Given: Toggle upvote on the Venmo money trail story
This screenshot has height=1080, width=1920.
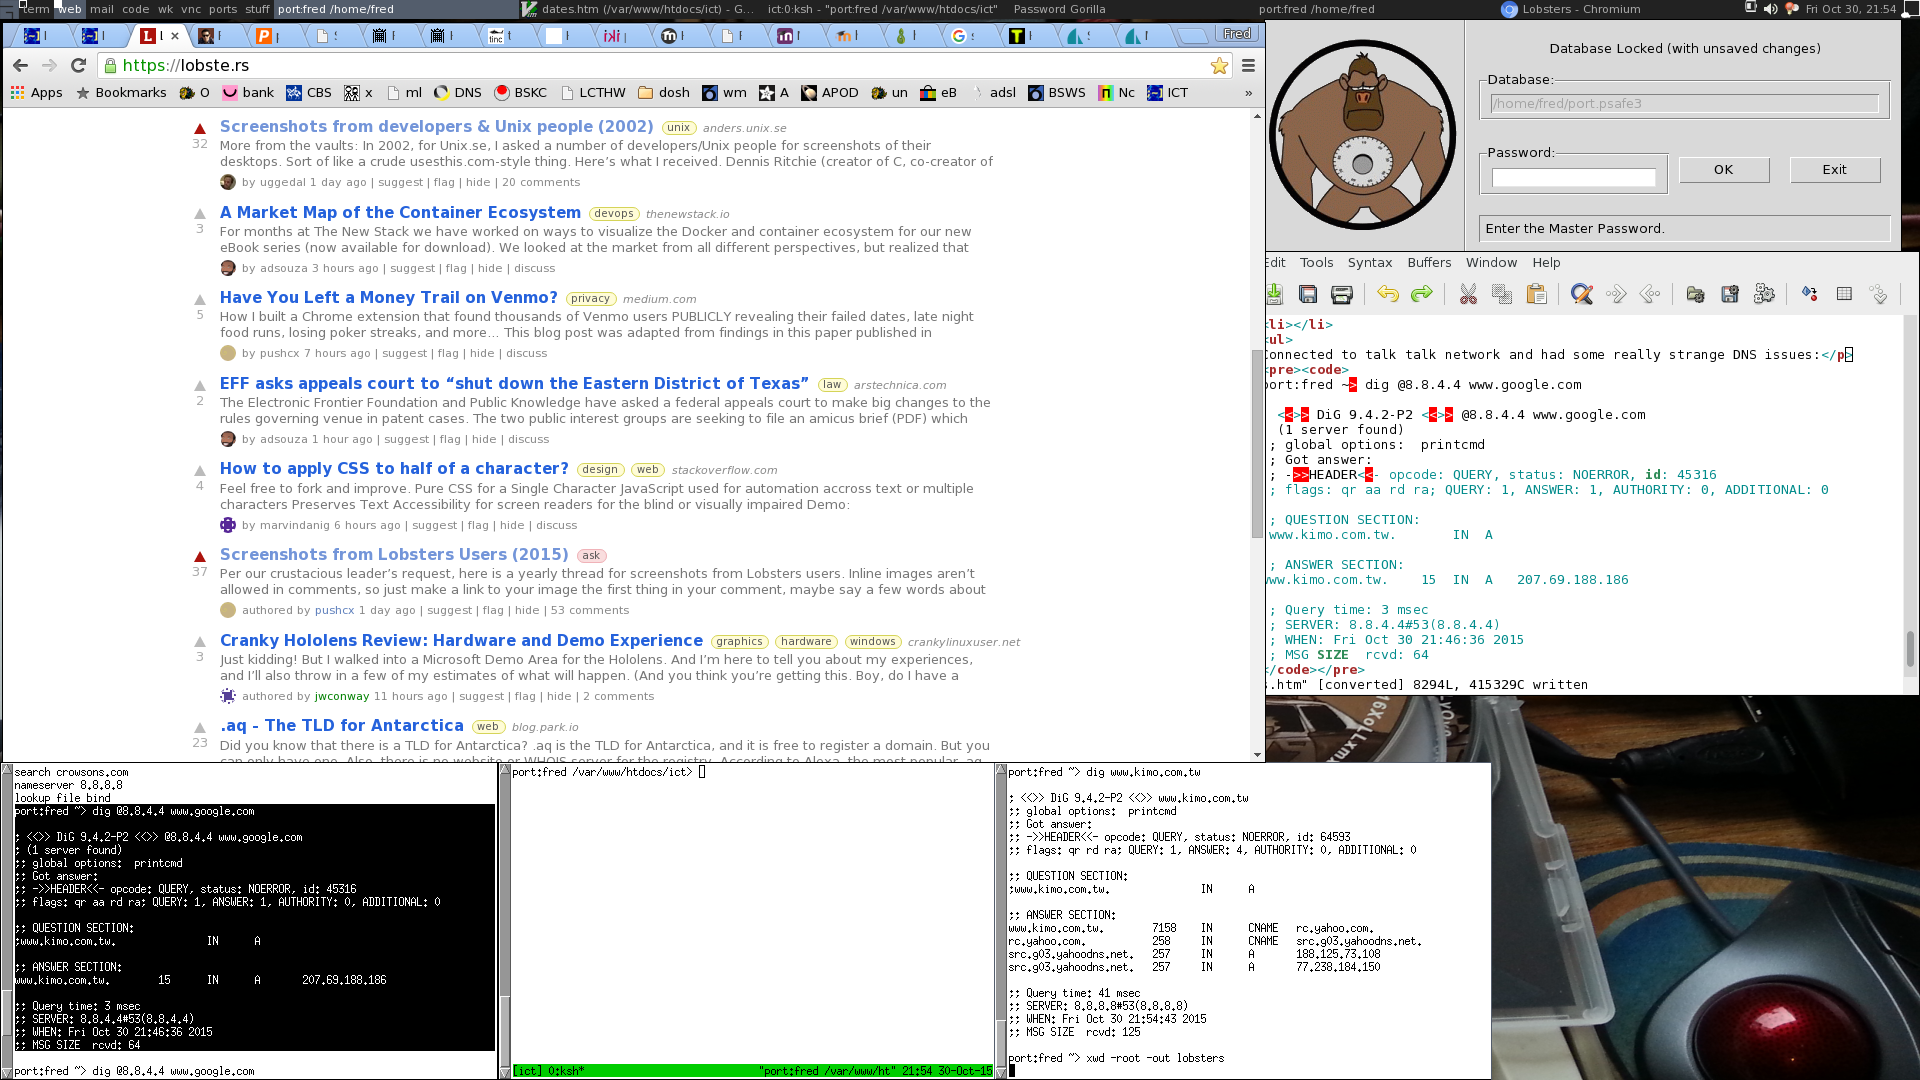Looking at the screenshot, I should pos(200,299).
